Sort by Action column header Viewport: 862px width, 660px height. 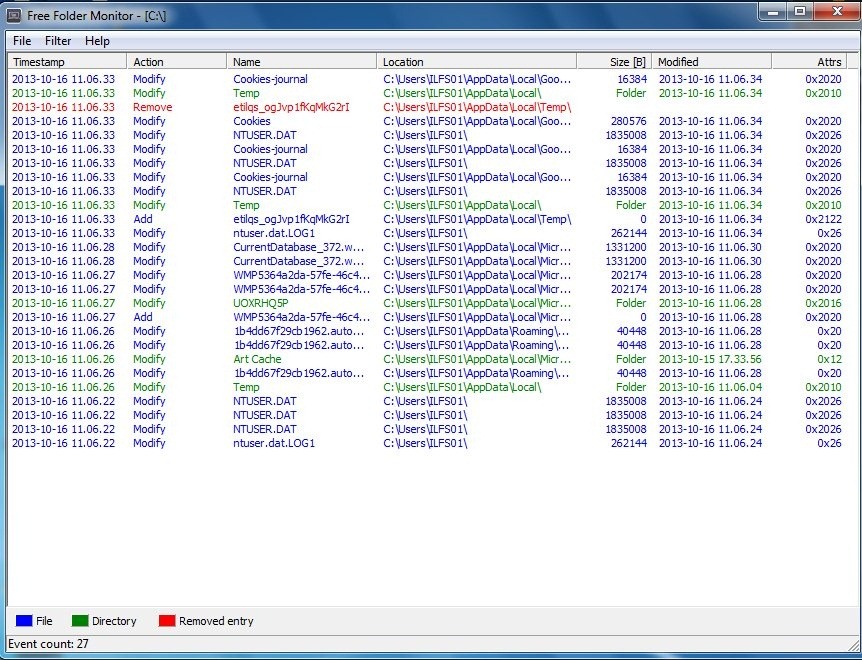(176, 62)
